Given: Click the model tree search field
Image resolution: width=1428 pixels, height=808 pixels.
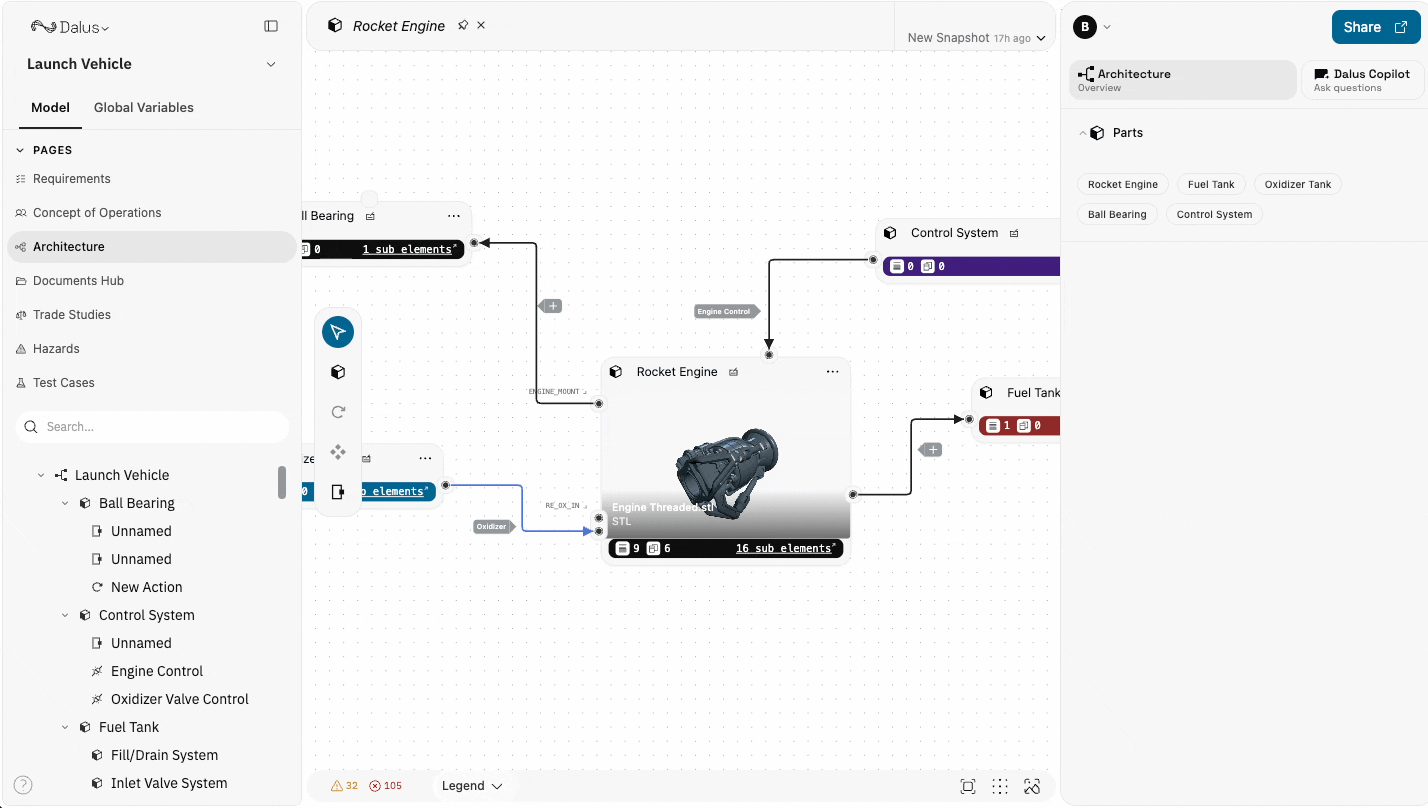Looking at the screenshot, I should coord(152,427).
